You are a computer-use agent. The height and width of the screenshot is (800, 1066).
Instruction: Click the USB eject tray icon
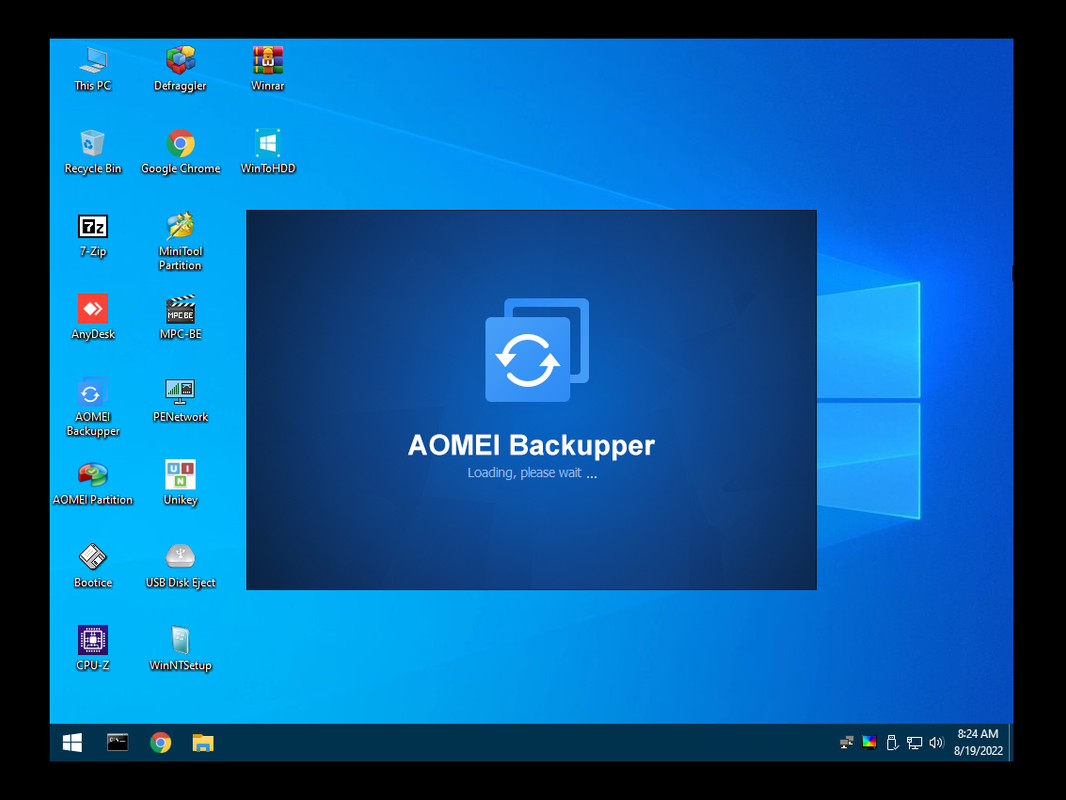pyautogui.click(x=892, y=743)
